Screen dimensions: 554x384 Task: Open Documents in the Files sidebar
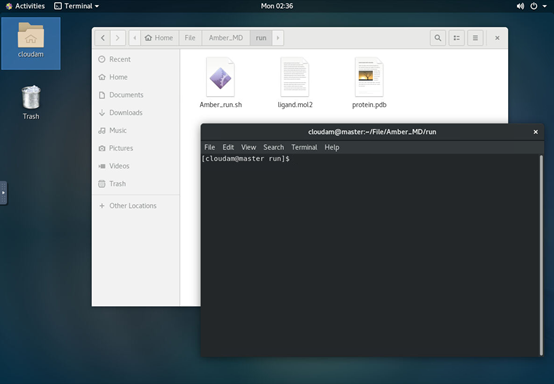click(136, 95)
